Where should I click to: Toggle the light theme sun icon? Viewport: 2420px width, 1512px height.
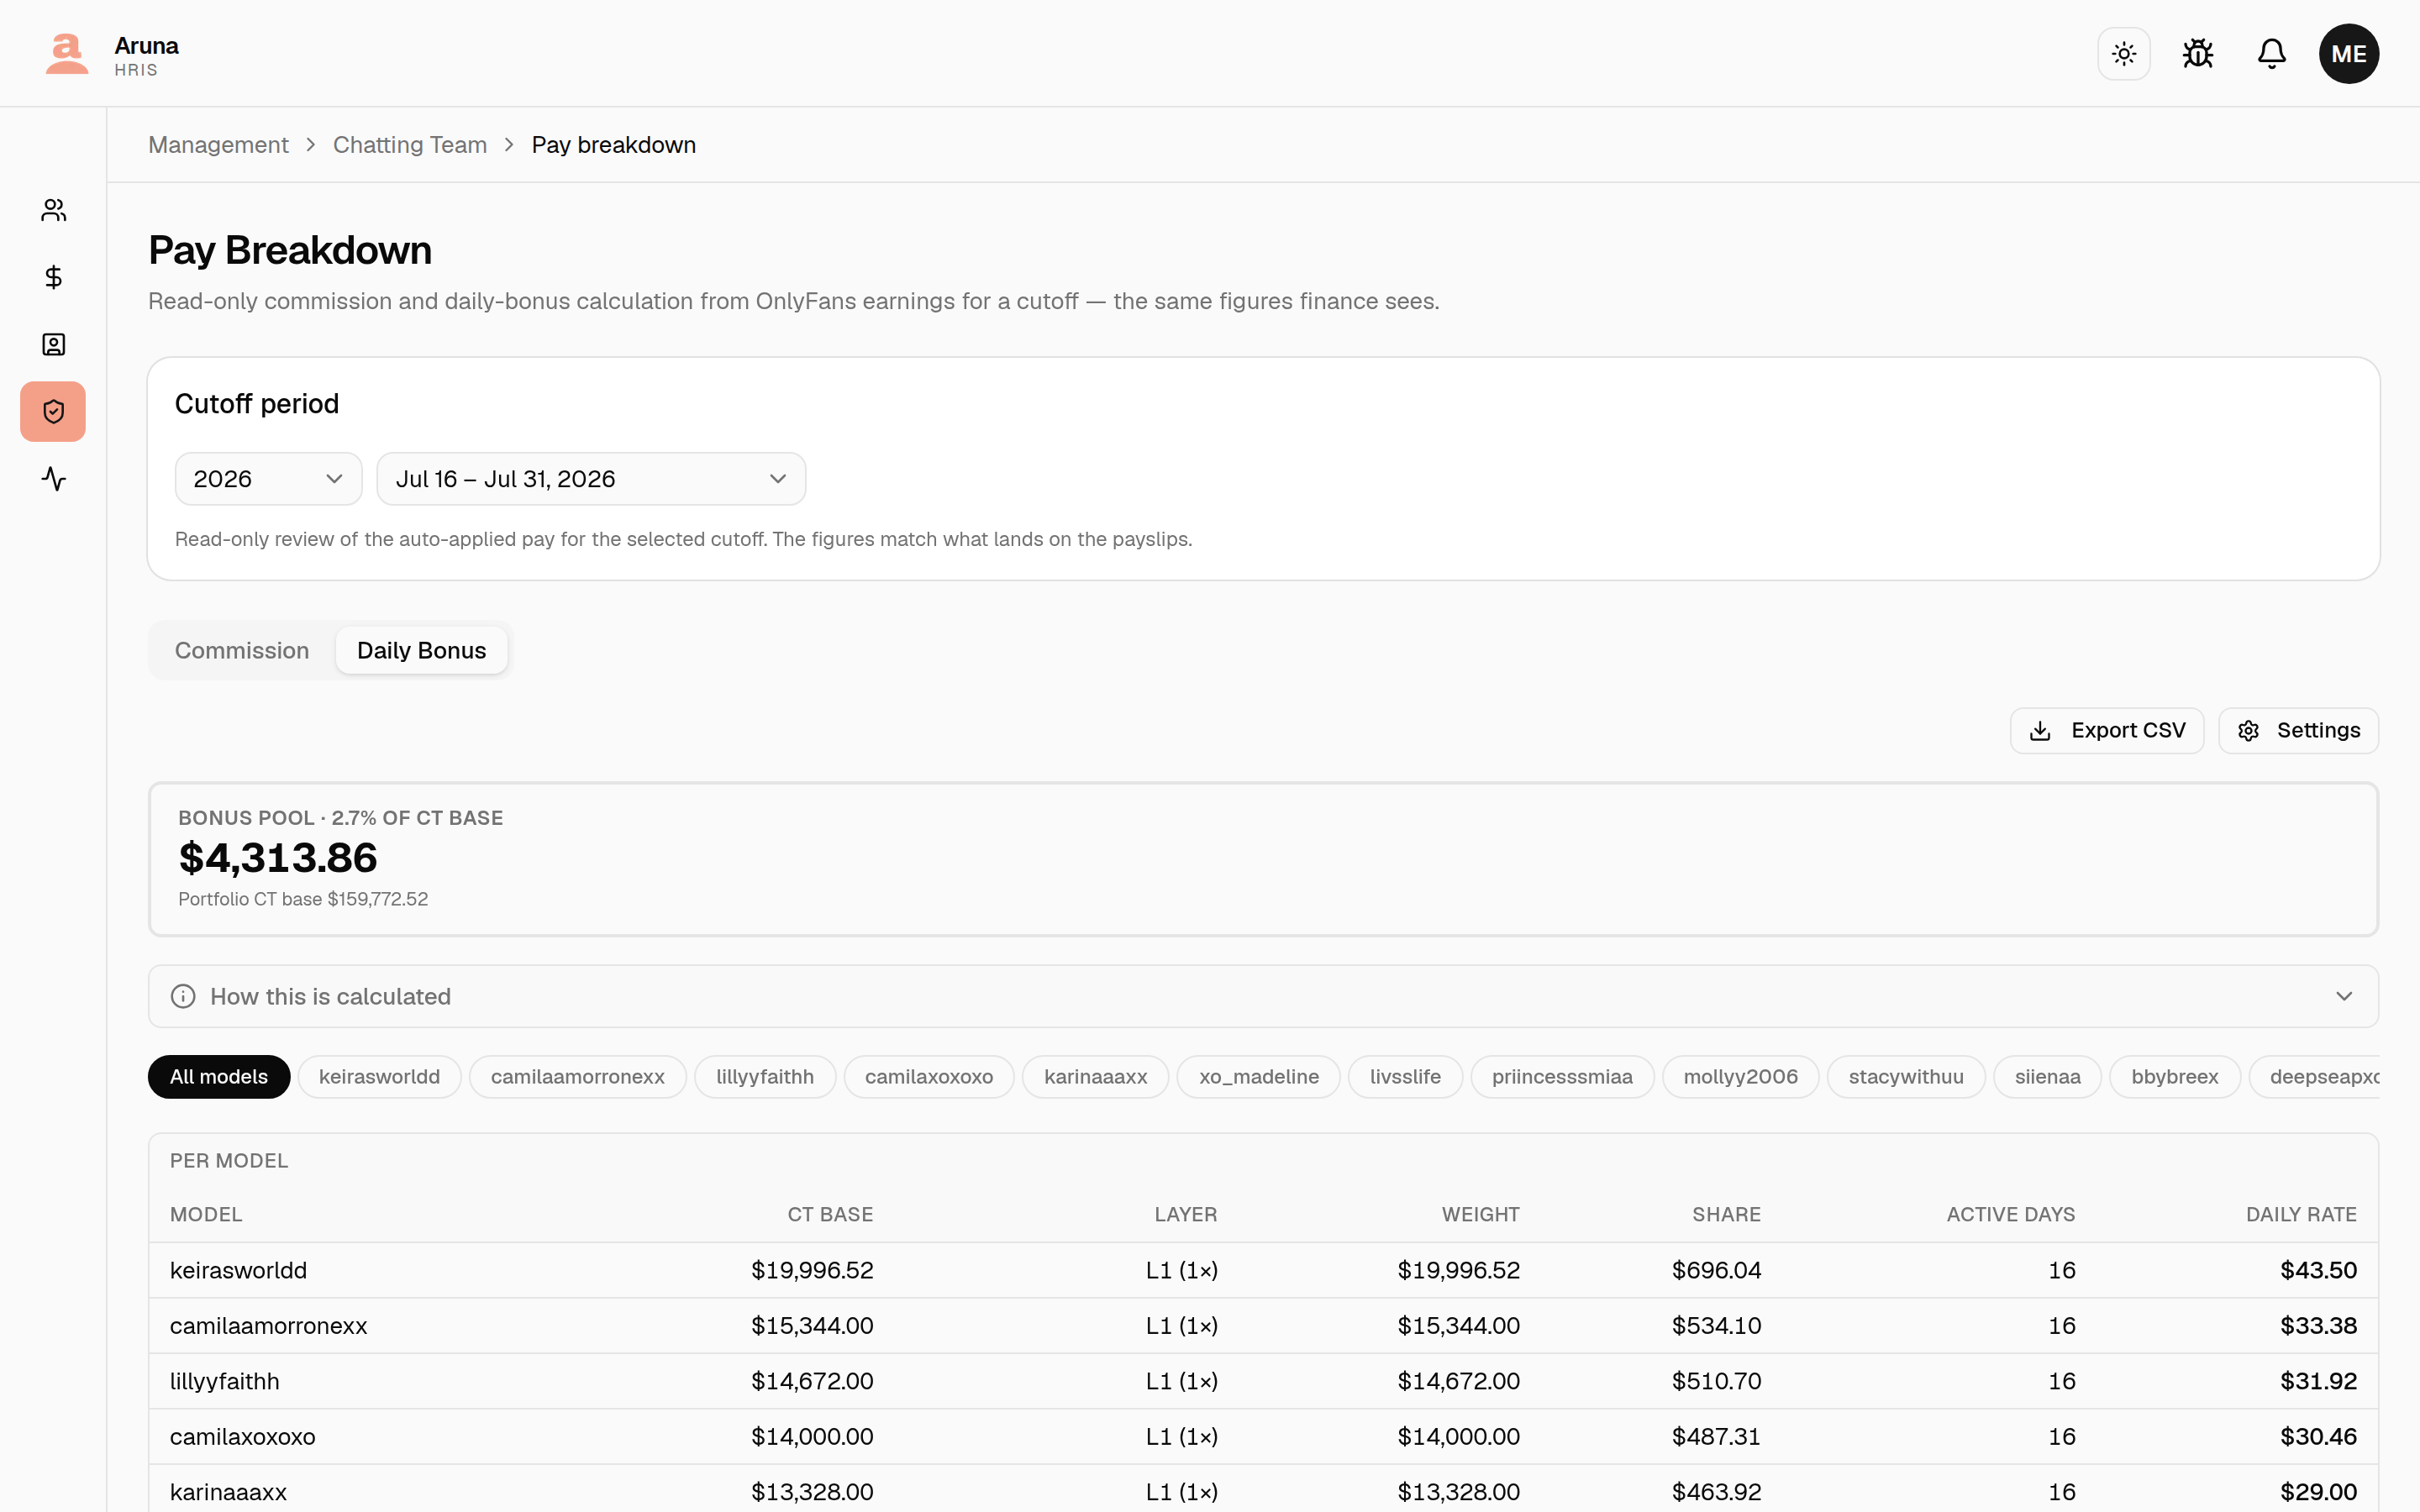[2124, 54]
